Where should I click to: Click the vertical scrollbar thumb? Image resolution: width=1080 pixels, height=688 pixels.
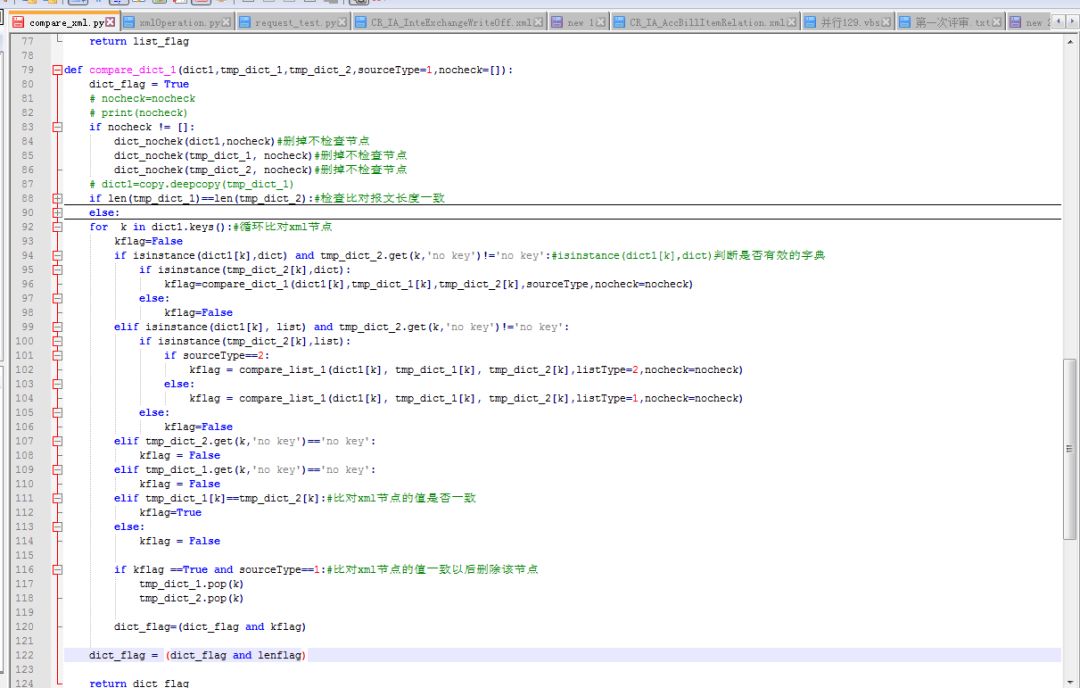(1070, 448)
